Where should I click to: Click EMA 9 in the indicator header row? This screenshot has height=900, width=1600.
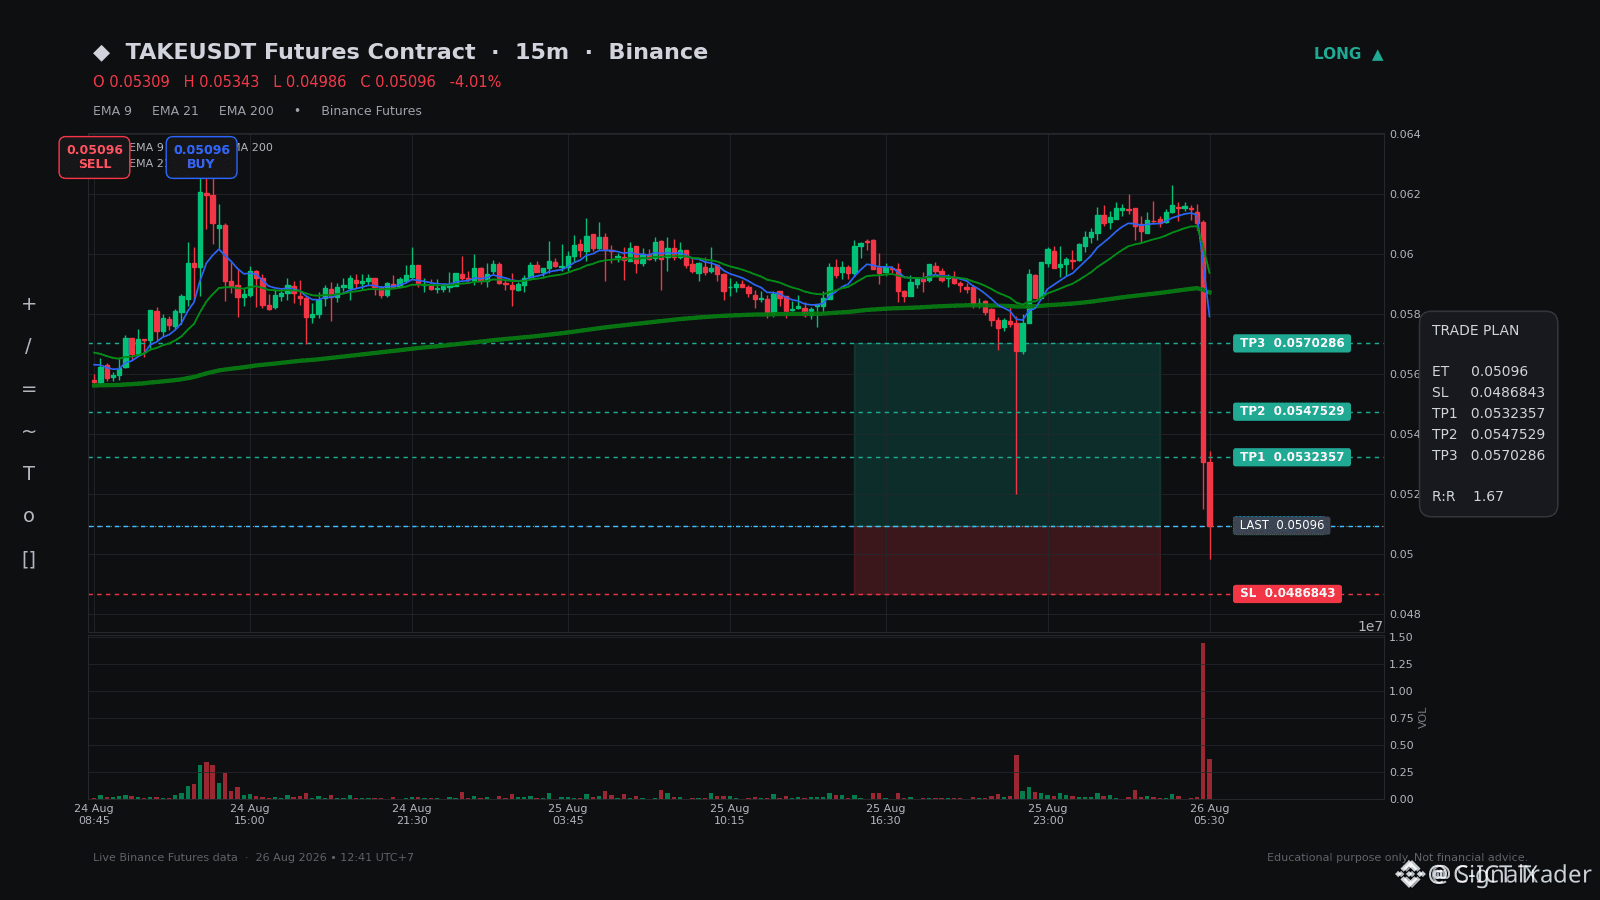(112, 111)
